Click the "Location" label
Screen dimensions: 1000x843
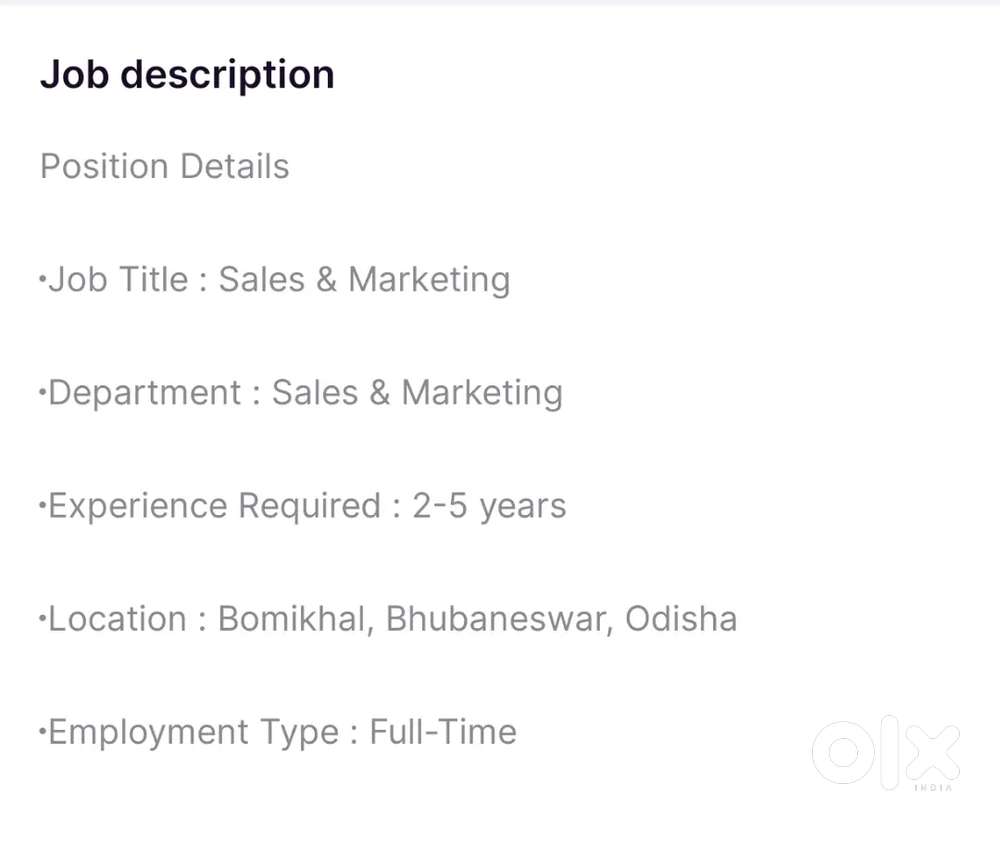[117, 618]
